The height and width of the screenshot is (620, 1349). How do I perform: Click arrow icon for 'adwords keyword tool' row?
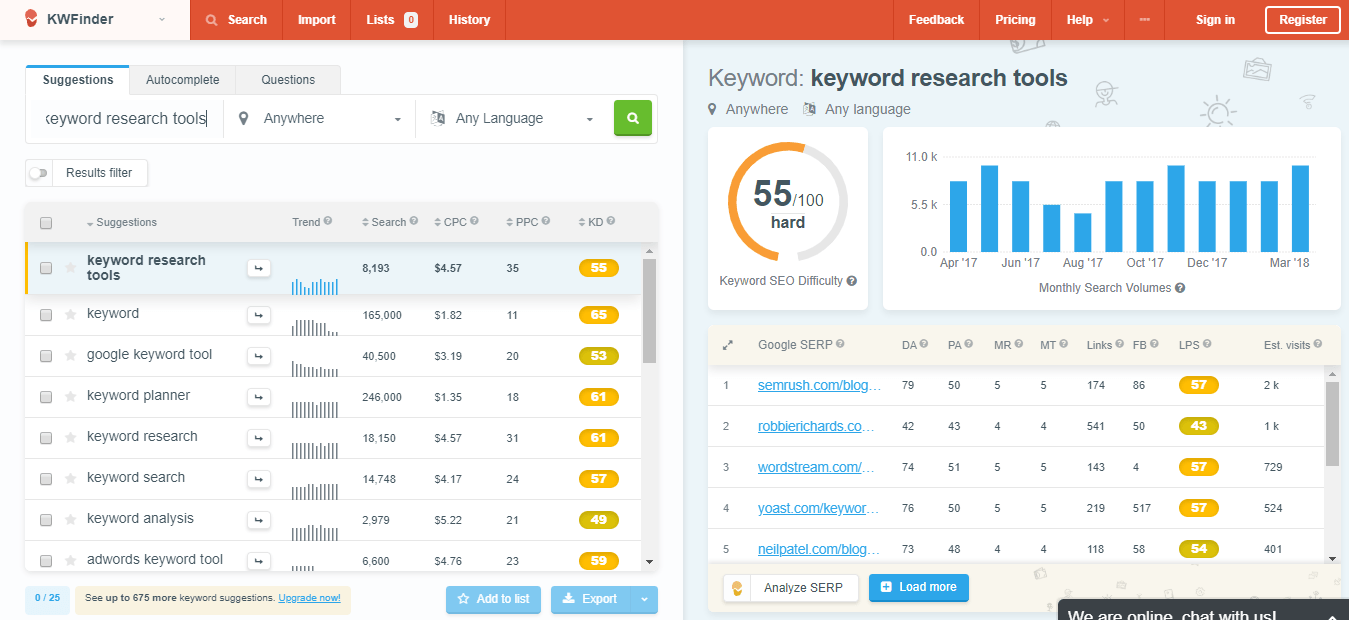tap(259, 561)
